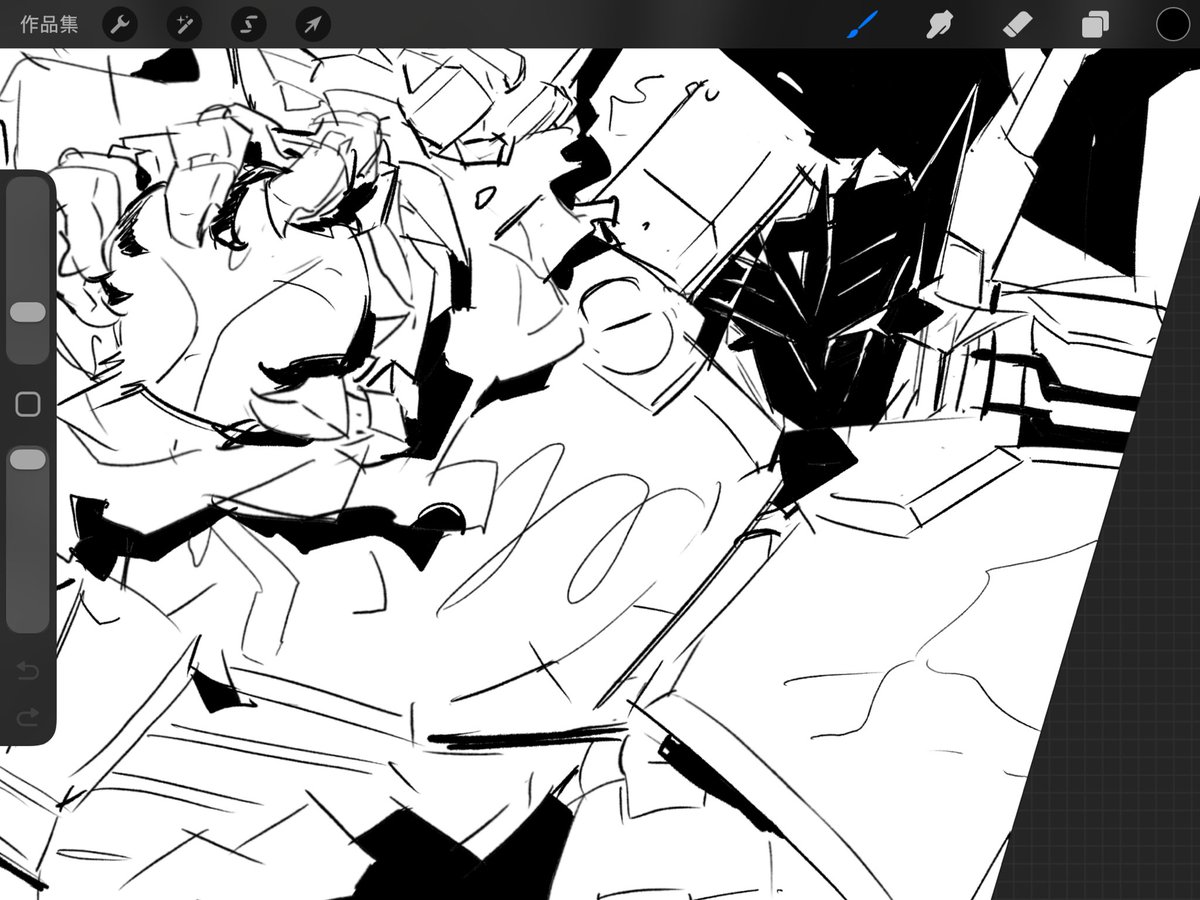Click the brush opacity slider handle
Viewport: 1200px width, 900px height.
(28, 459)
